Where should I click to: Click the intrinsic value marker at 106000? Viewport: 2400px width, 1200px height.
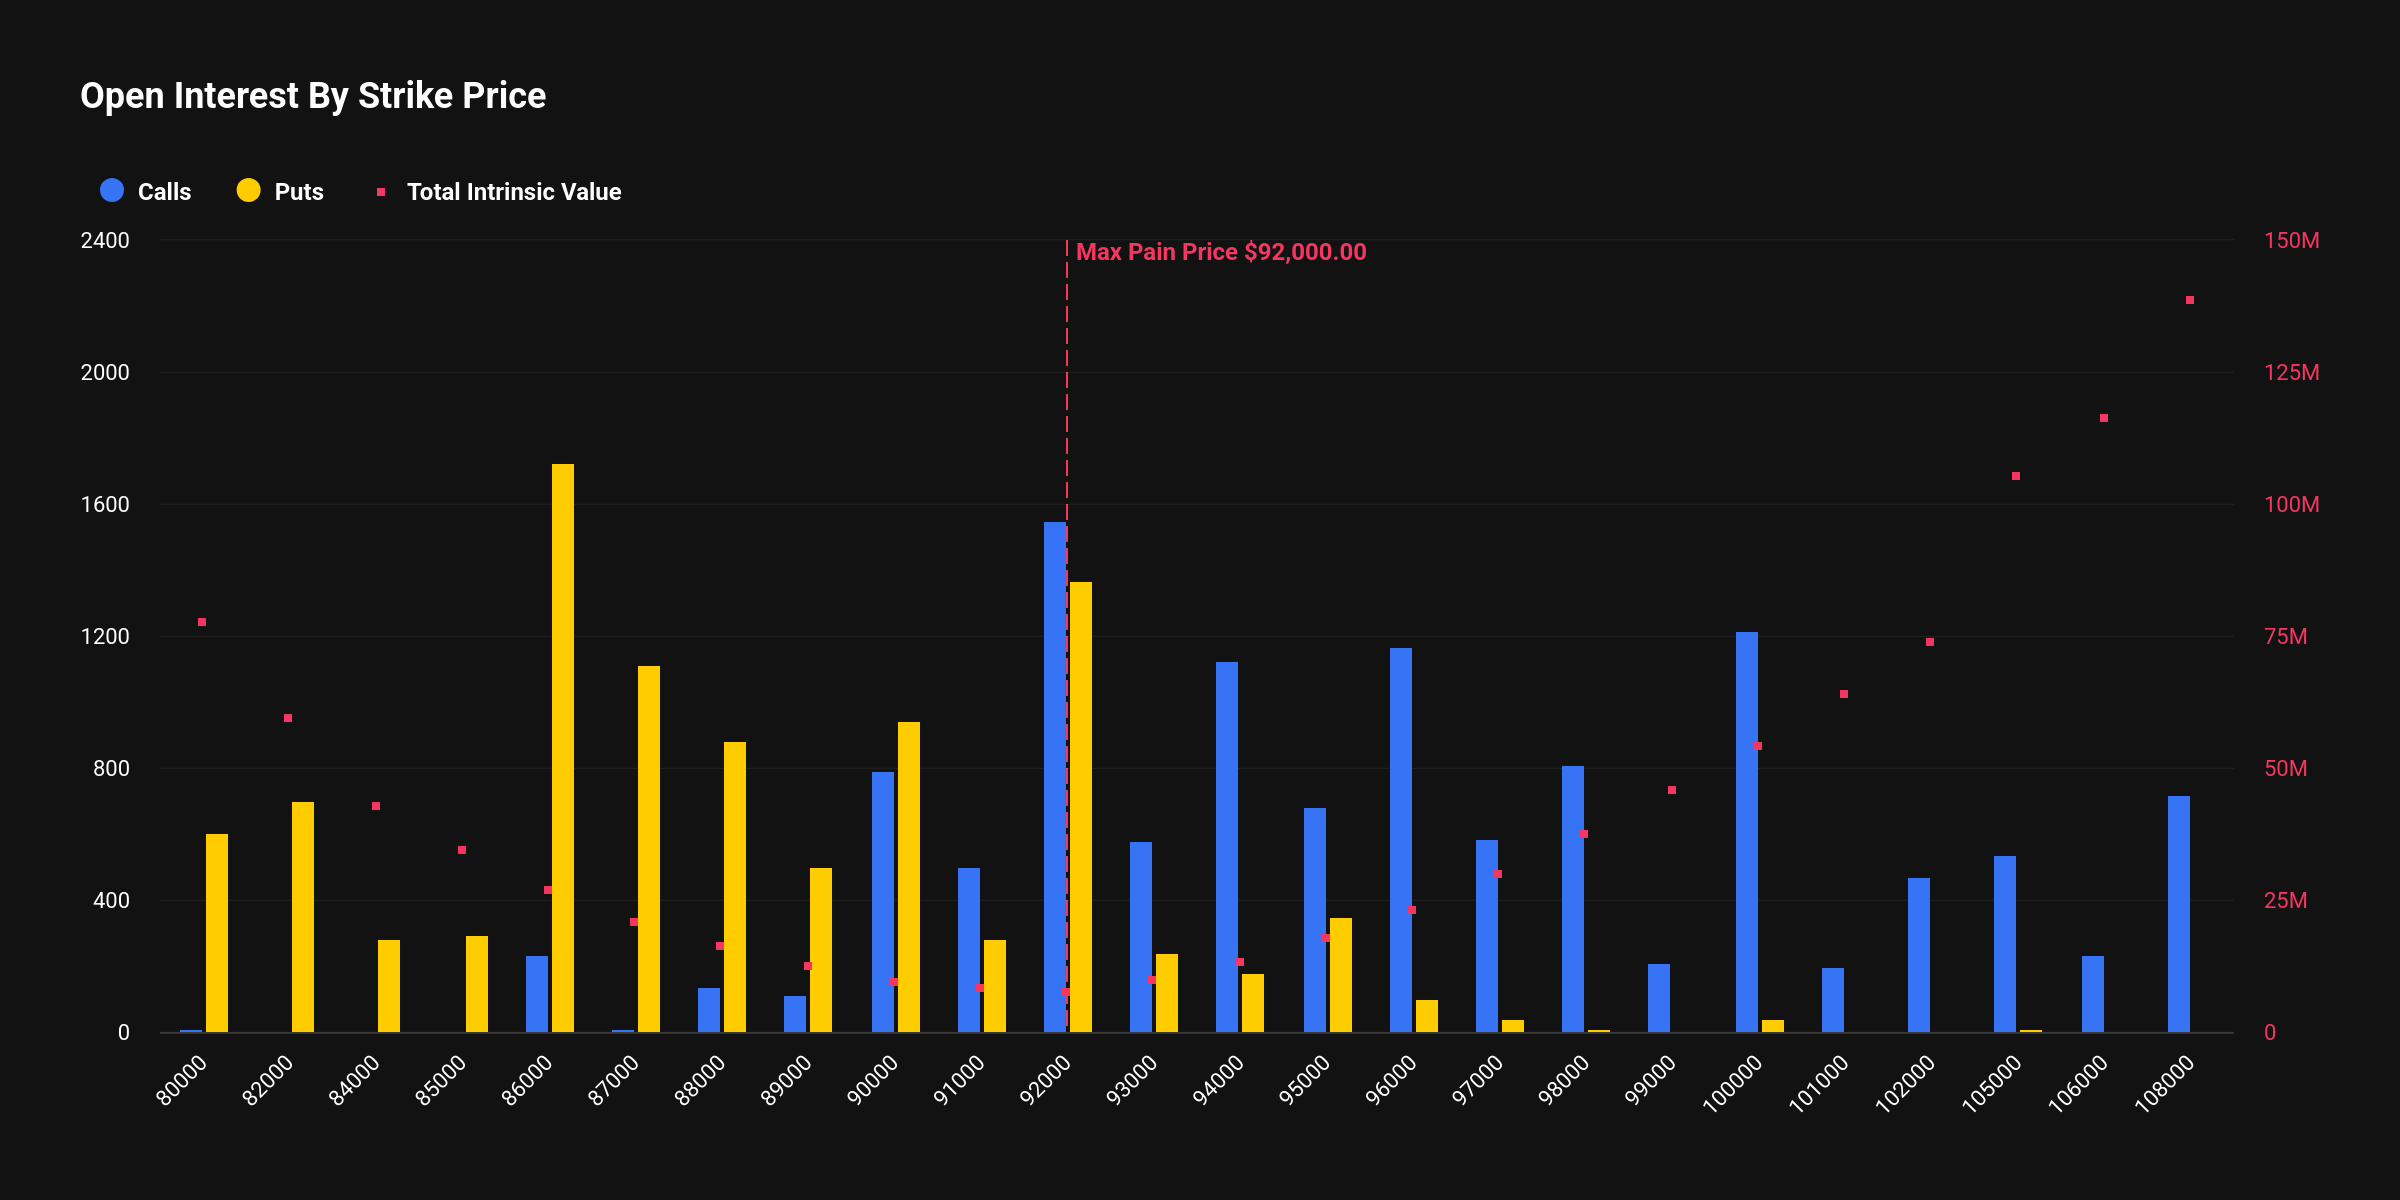pos(2104,418)
